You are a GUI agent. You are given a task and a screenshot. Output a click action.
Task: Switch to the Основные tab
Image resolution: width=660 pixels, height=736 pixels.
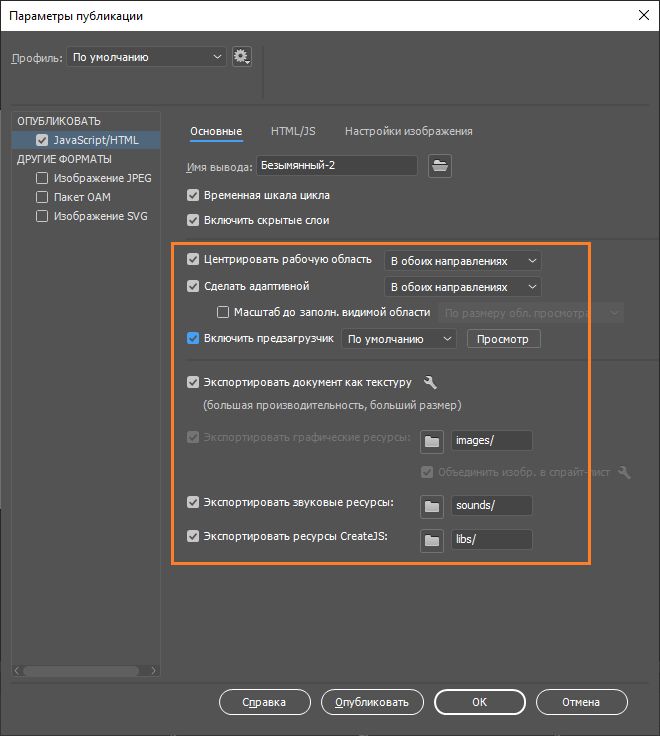(216, 131)
